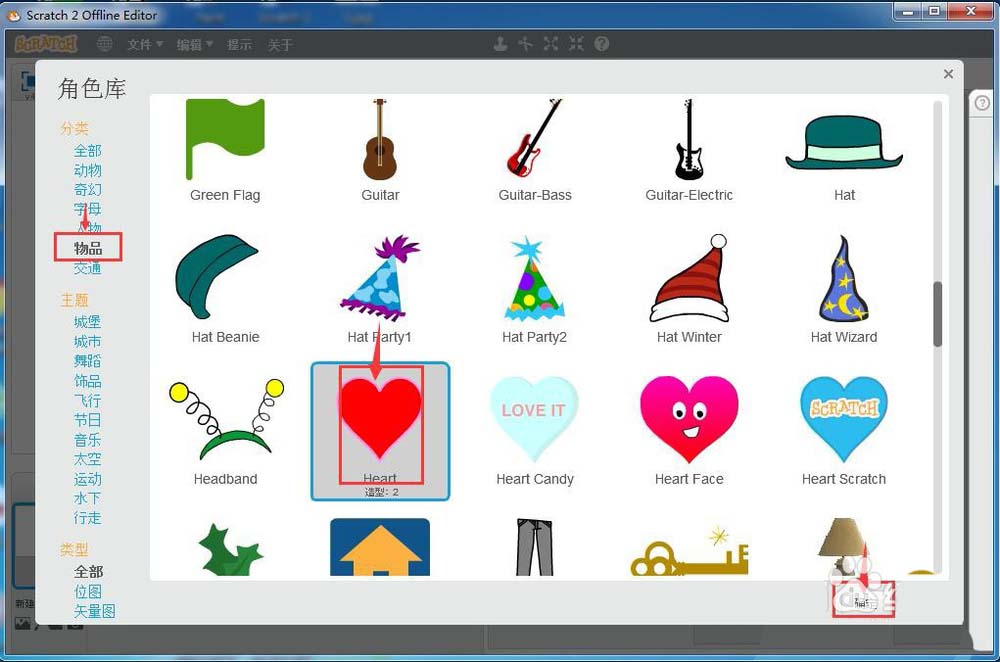Filter sprites by 物品 category
1000x662 pixels.
(88, 248)
